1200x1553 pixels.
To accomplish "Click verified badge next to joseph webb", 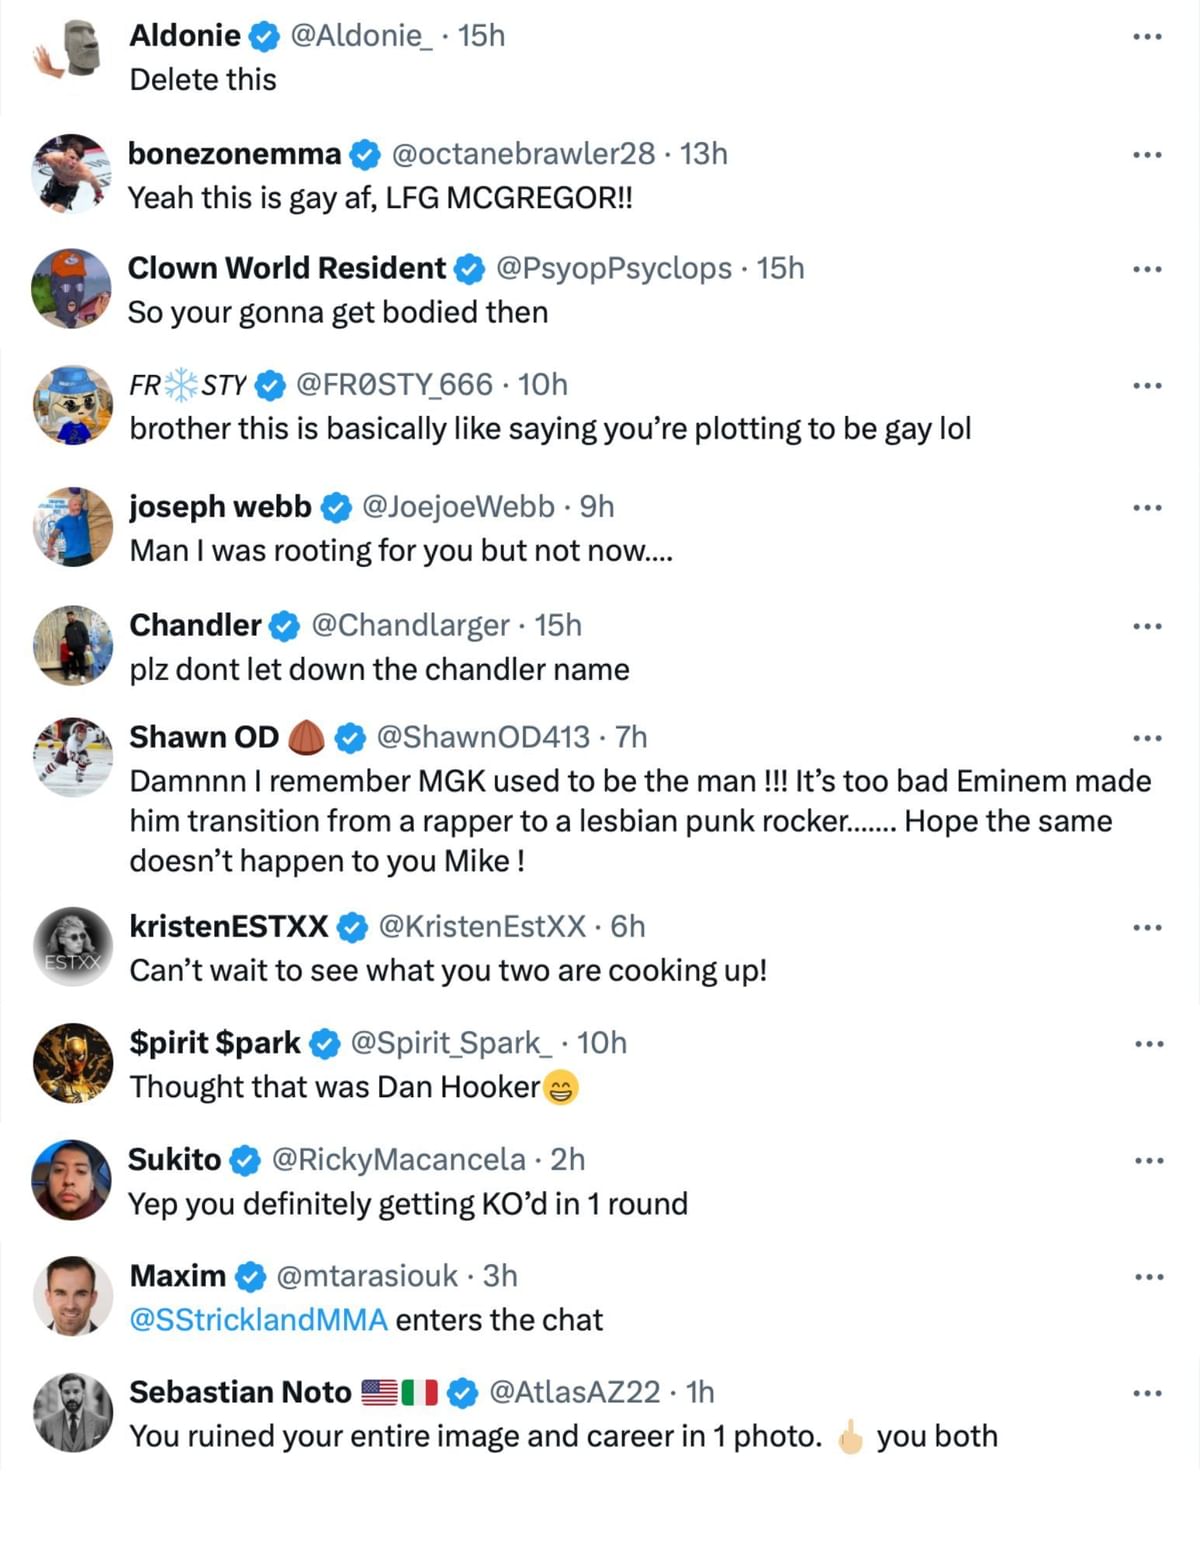I will pyautogui.click(x=336, y=508).
